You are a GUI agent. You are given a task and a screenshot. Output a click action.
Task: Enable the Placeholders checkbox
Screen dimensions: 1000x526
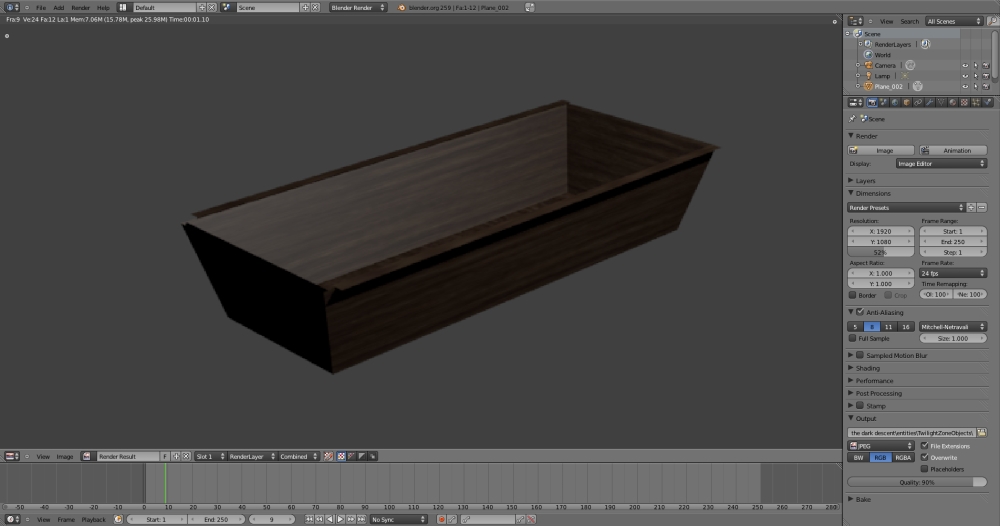(x=924, y=468)
